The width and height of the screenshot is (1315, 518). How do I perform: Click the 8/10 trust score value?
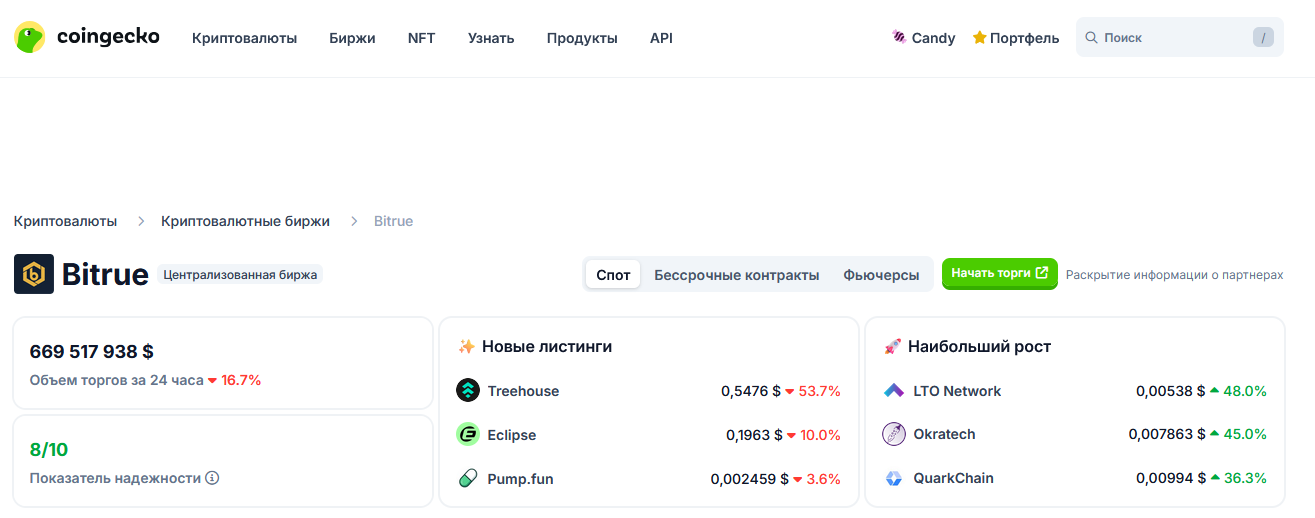click(x=49, y=449)
